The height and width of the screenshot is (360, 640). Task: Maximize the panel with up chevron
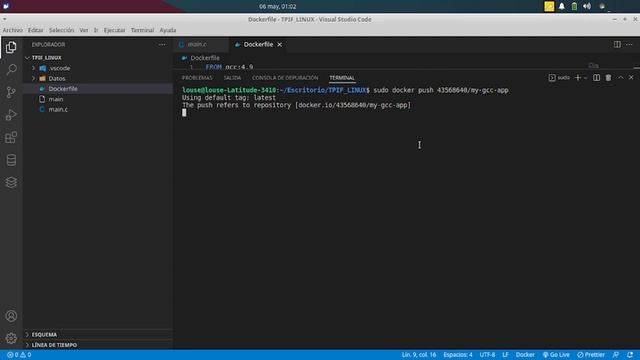pos(620,78)
